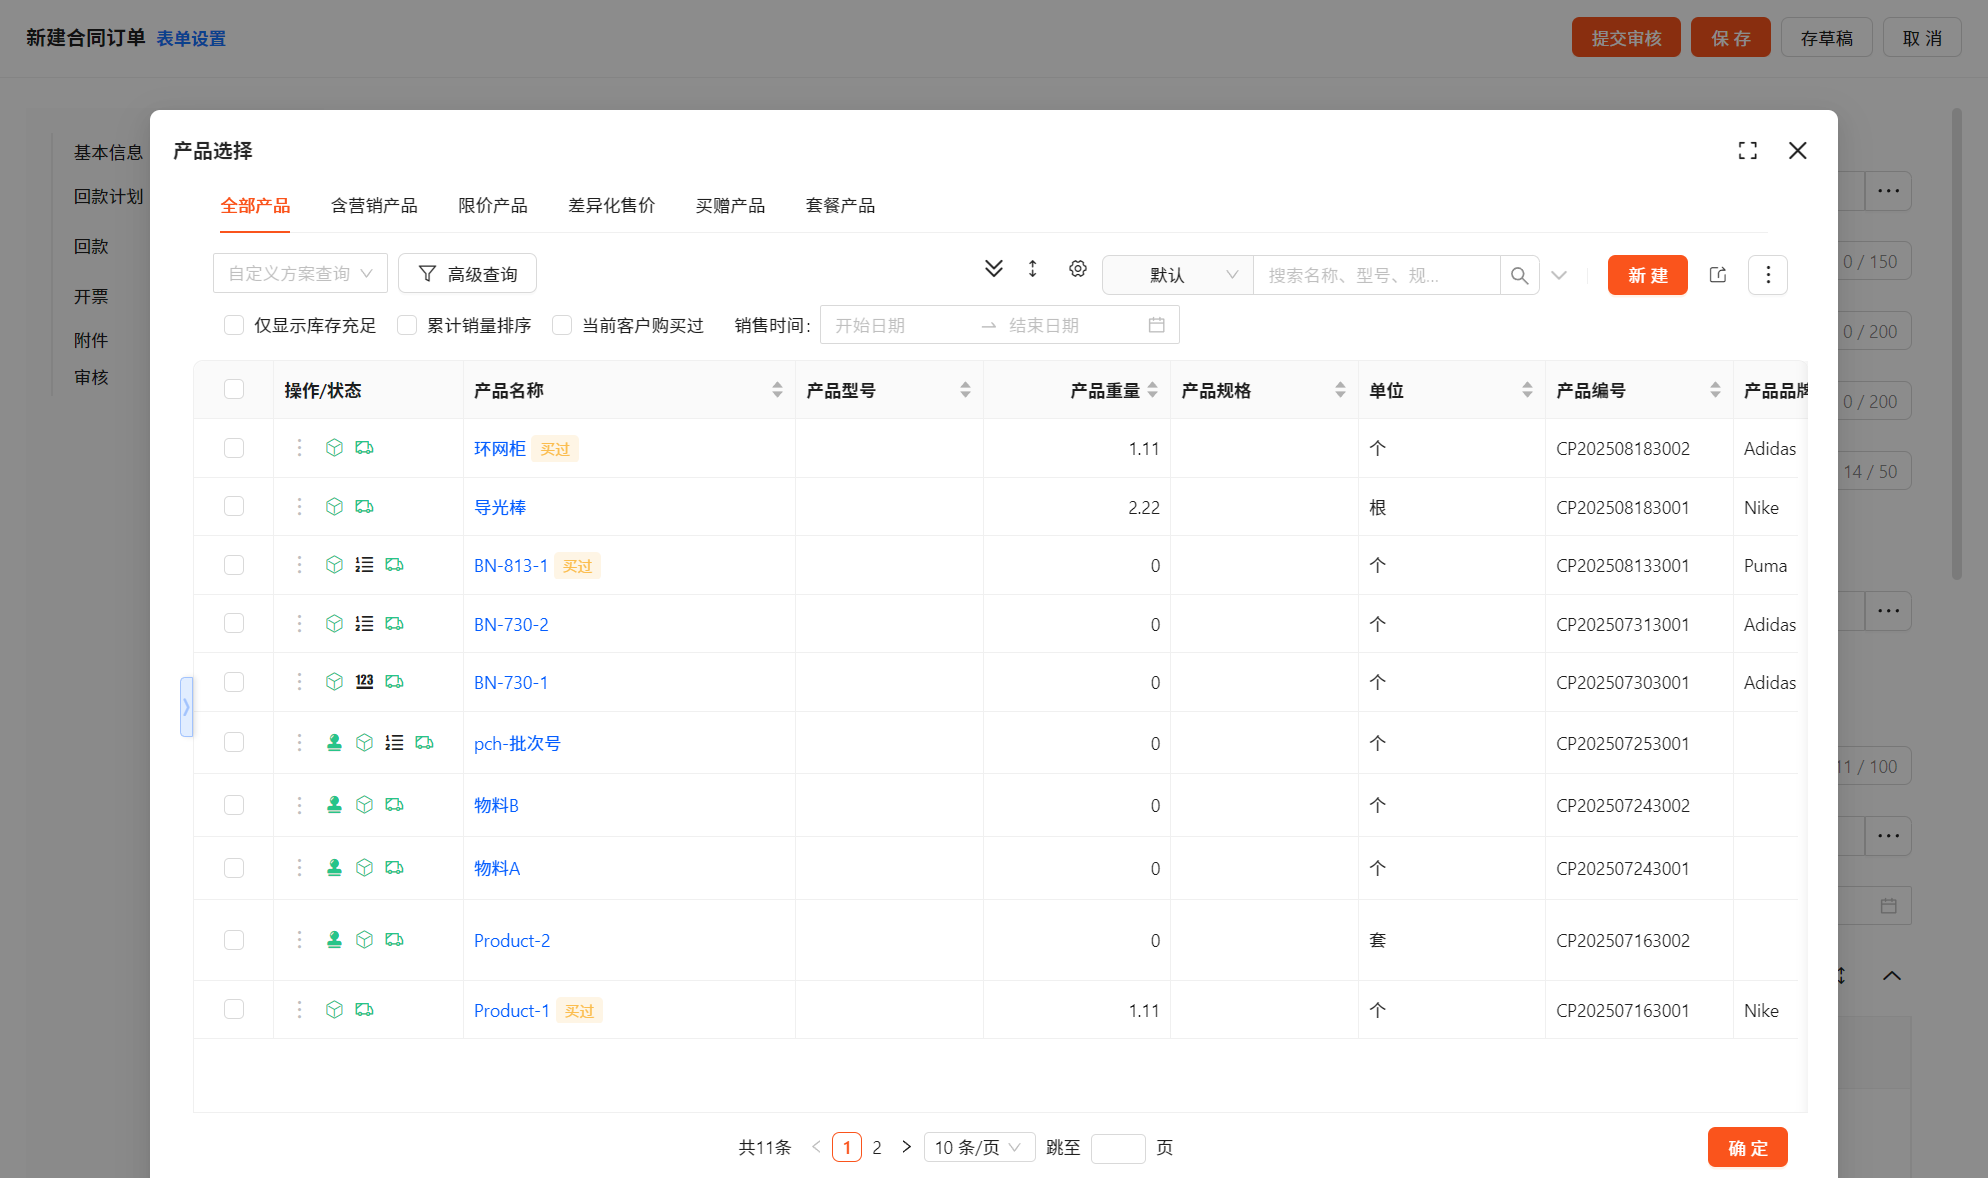Sort by 单位 column arrows
Screen dimensions: 1988x1178
1527,390
